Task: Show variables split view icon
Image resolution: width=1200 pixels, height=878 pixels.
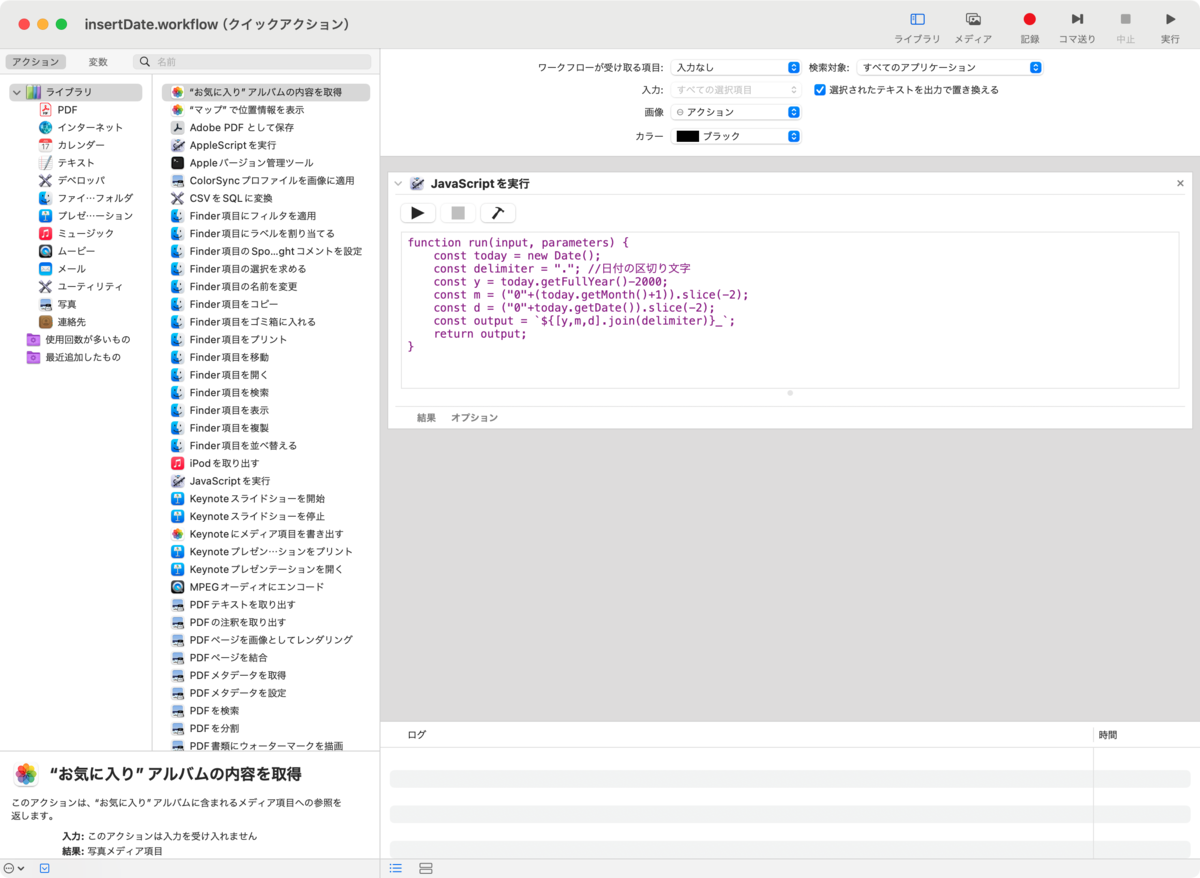Action: point(425,868)
